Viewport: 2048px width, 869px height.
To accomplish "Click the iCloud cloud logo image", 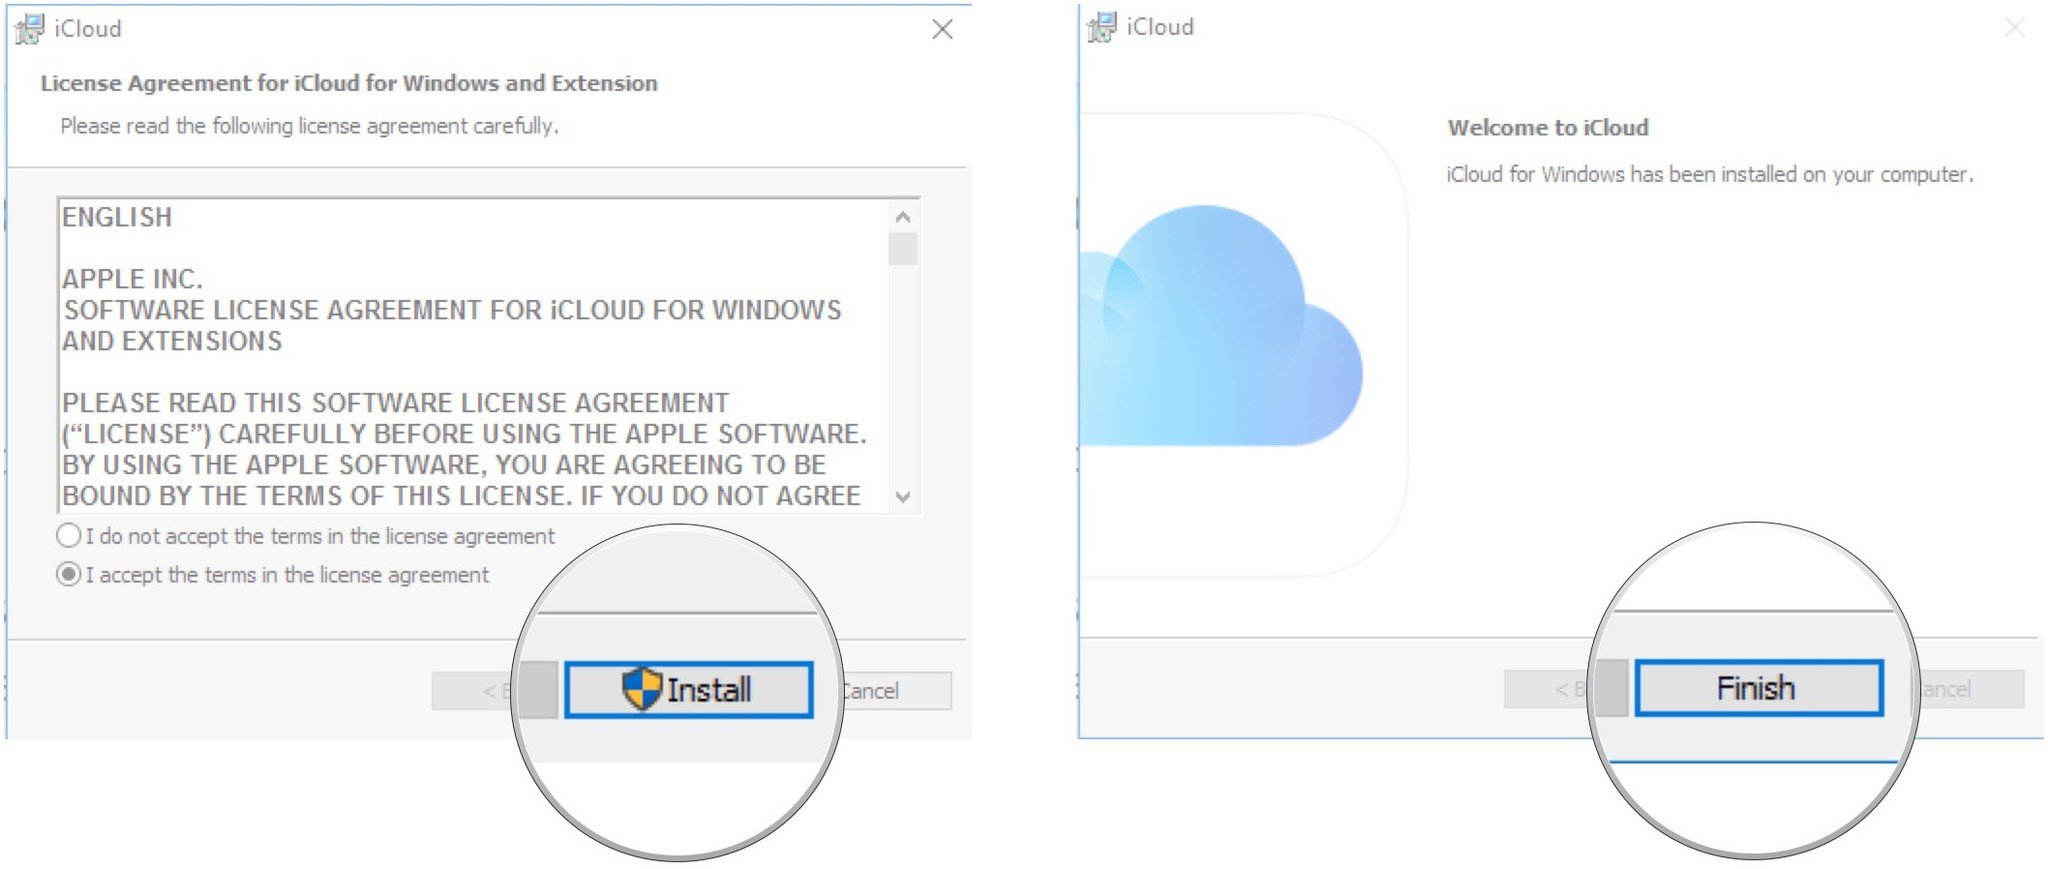I will point(1222,326).
